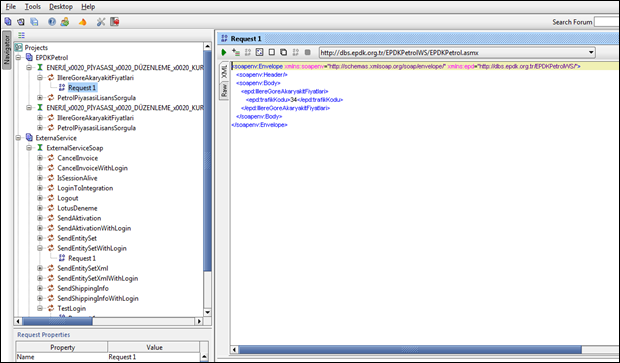Click the icon on the Request 1 editor title
The height and width of the screenshot is (363, 620).
[x=224, y=38]
